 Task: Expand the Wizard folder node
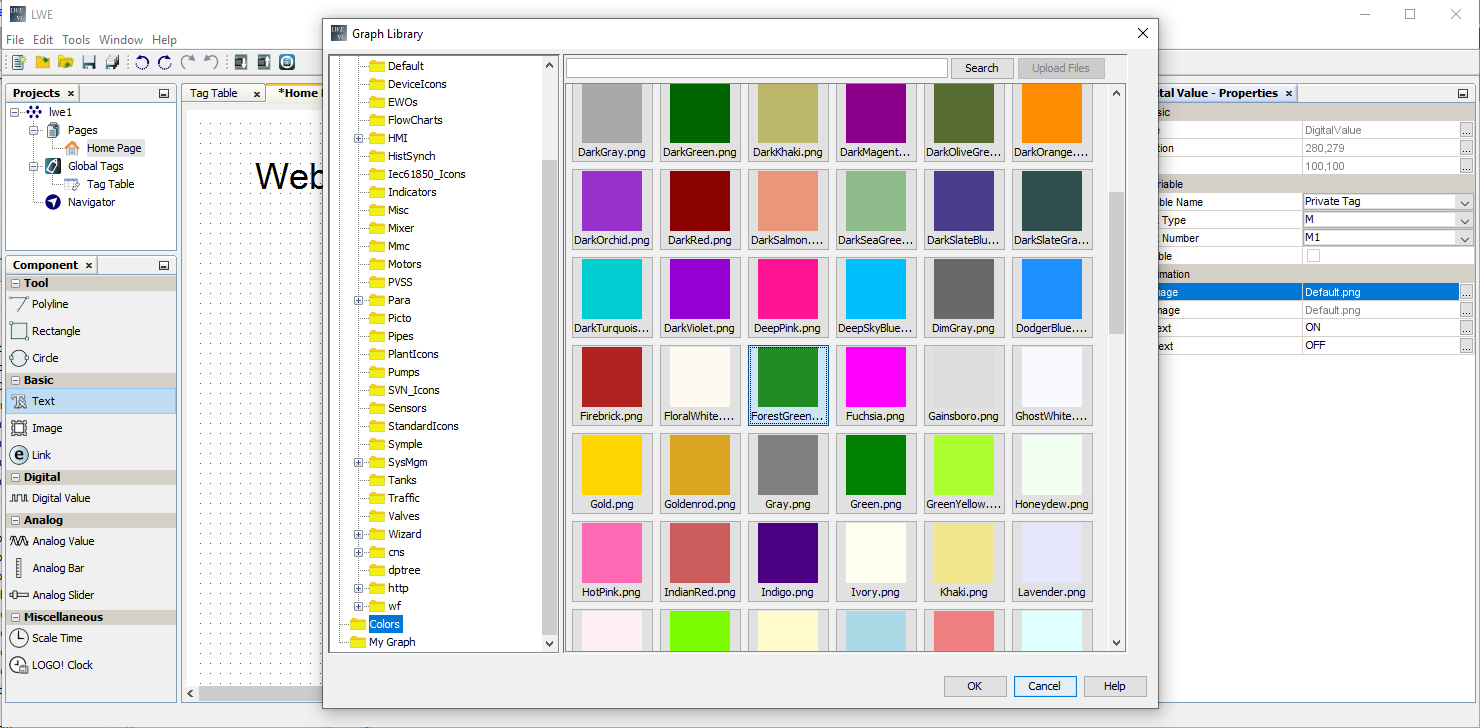[358, 534]
